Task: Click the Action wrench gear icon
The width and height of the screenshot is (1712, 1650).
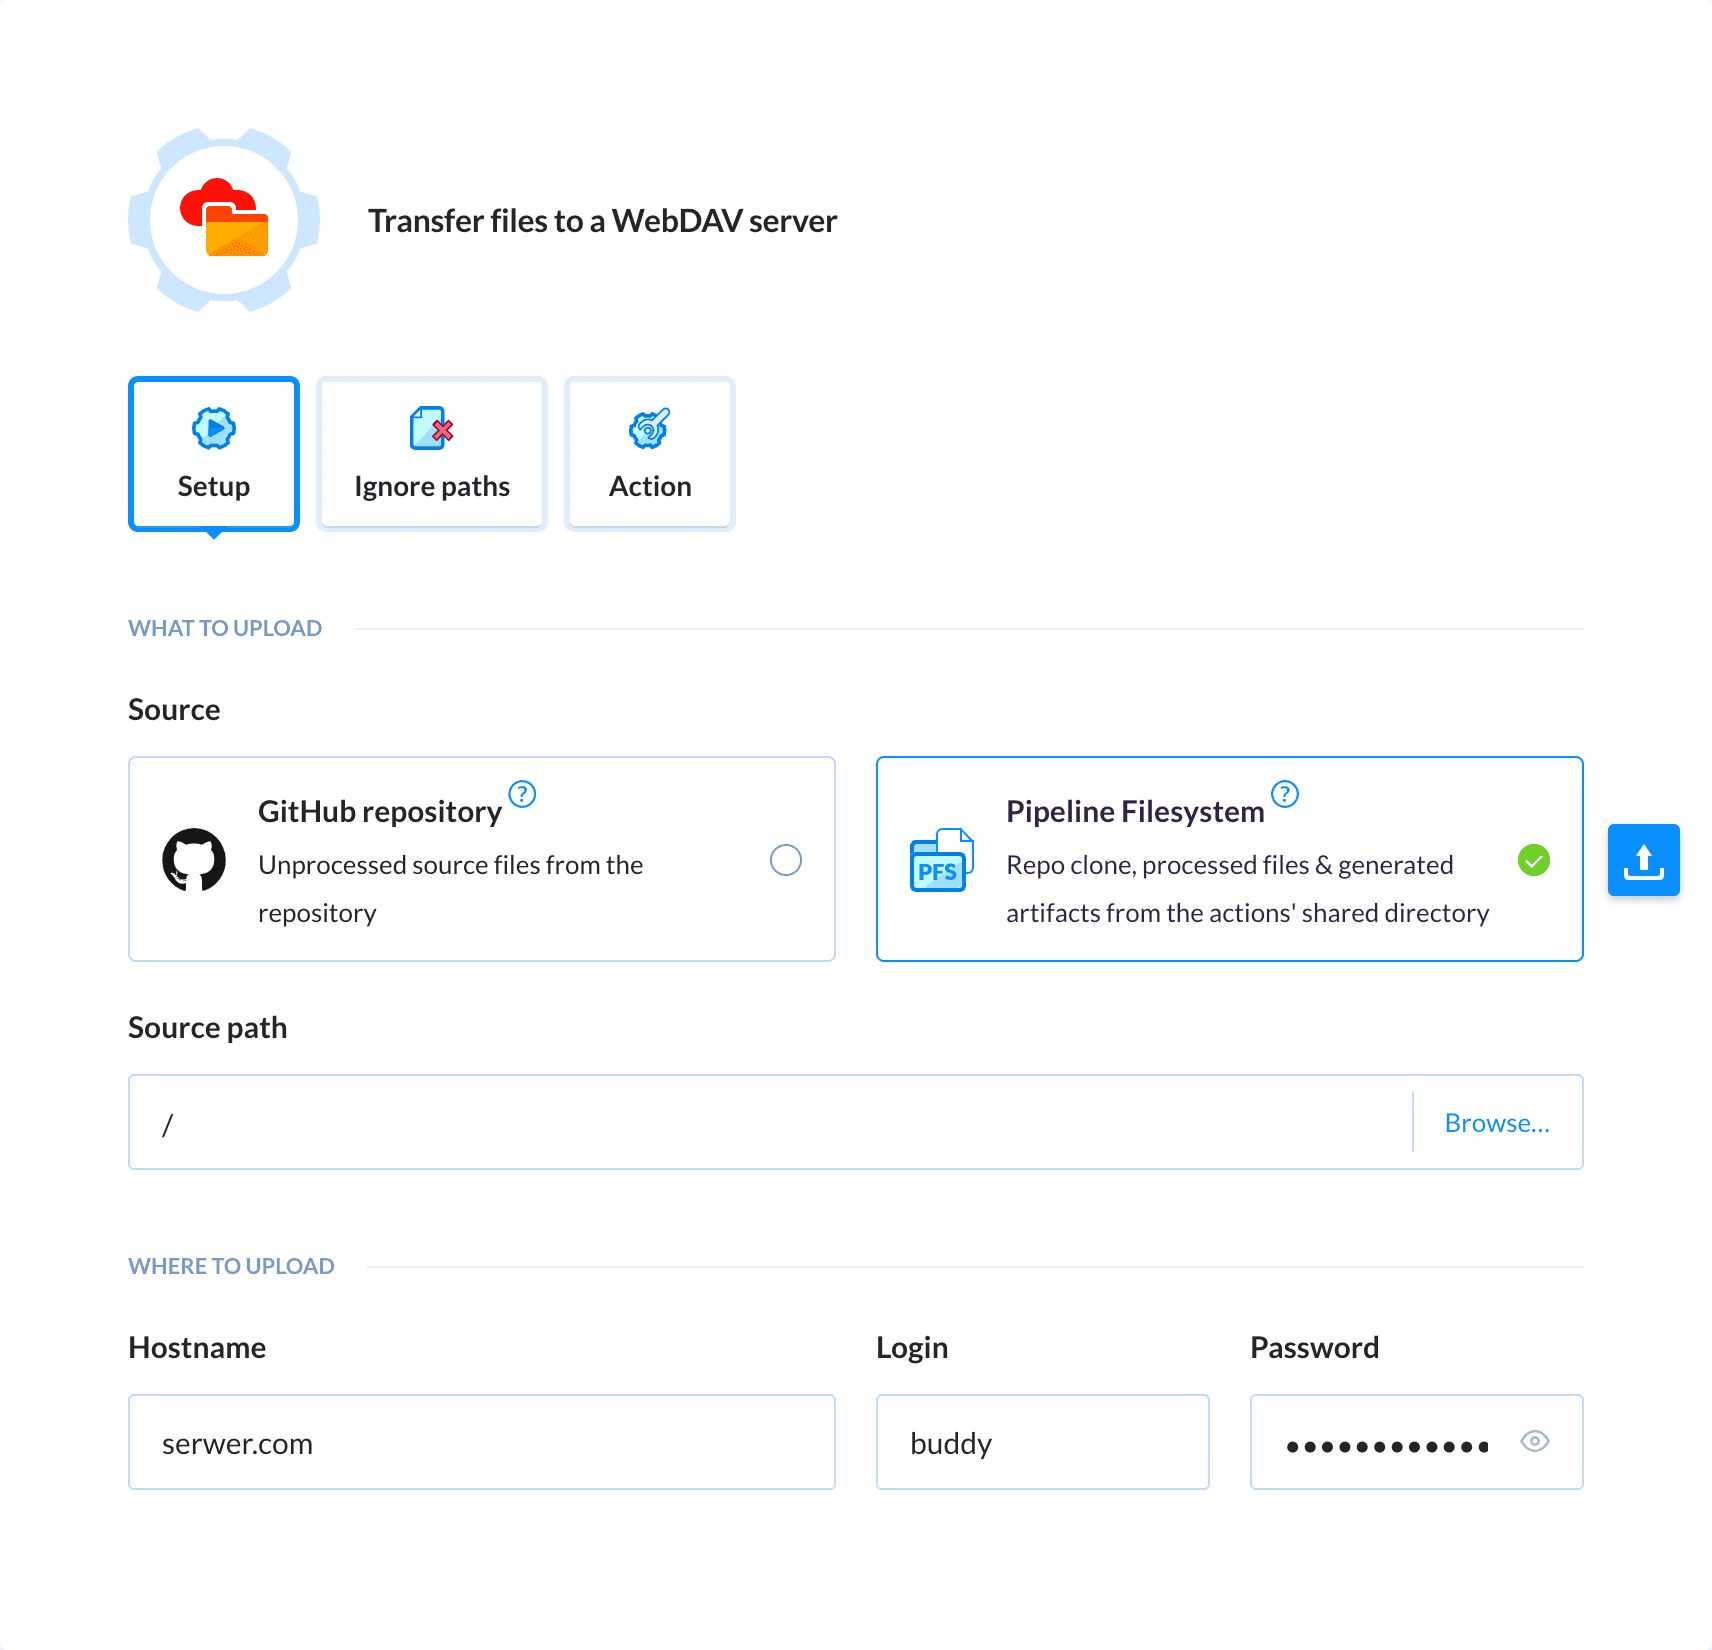Action: pos(649,429)
